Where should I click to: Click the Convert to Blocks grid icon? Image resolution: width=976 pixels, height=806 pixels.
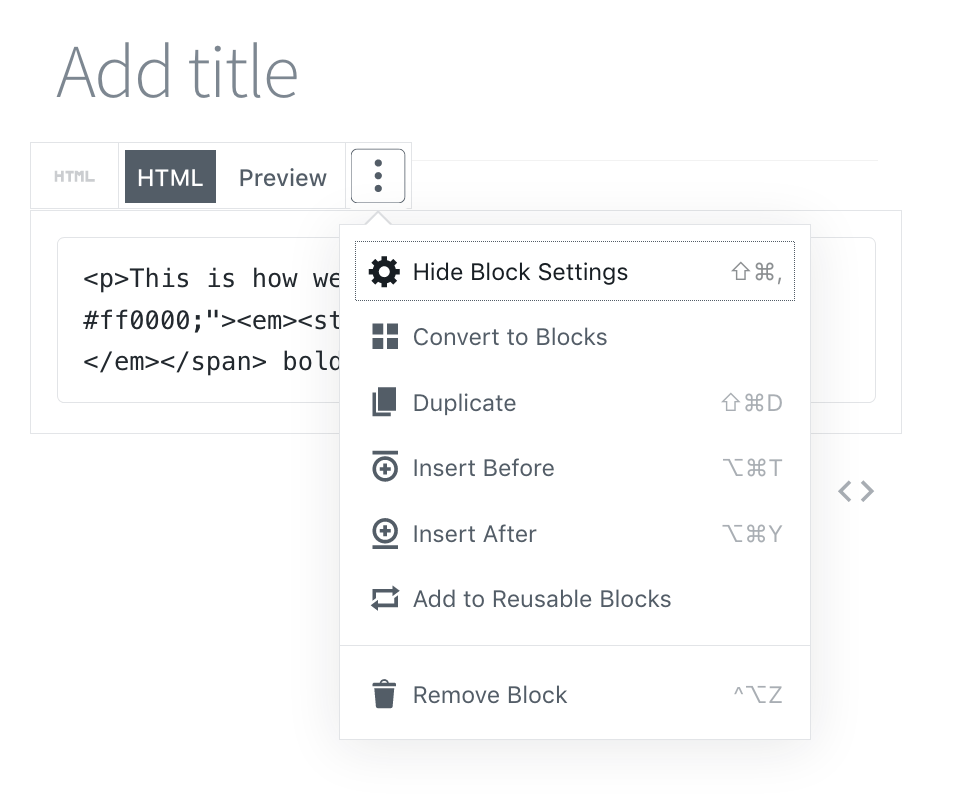tap(384, 337)
